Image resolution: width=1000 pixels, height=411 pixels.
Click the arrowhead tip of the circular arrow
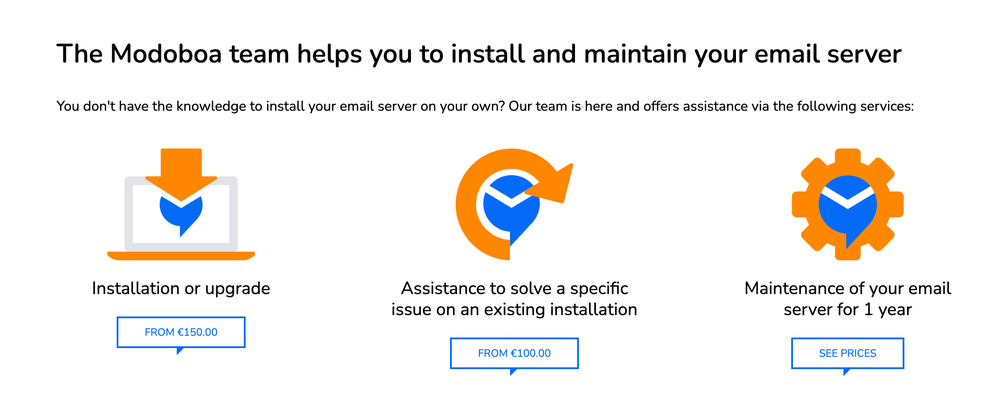(555, 183)
